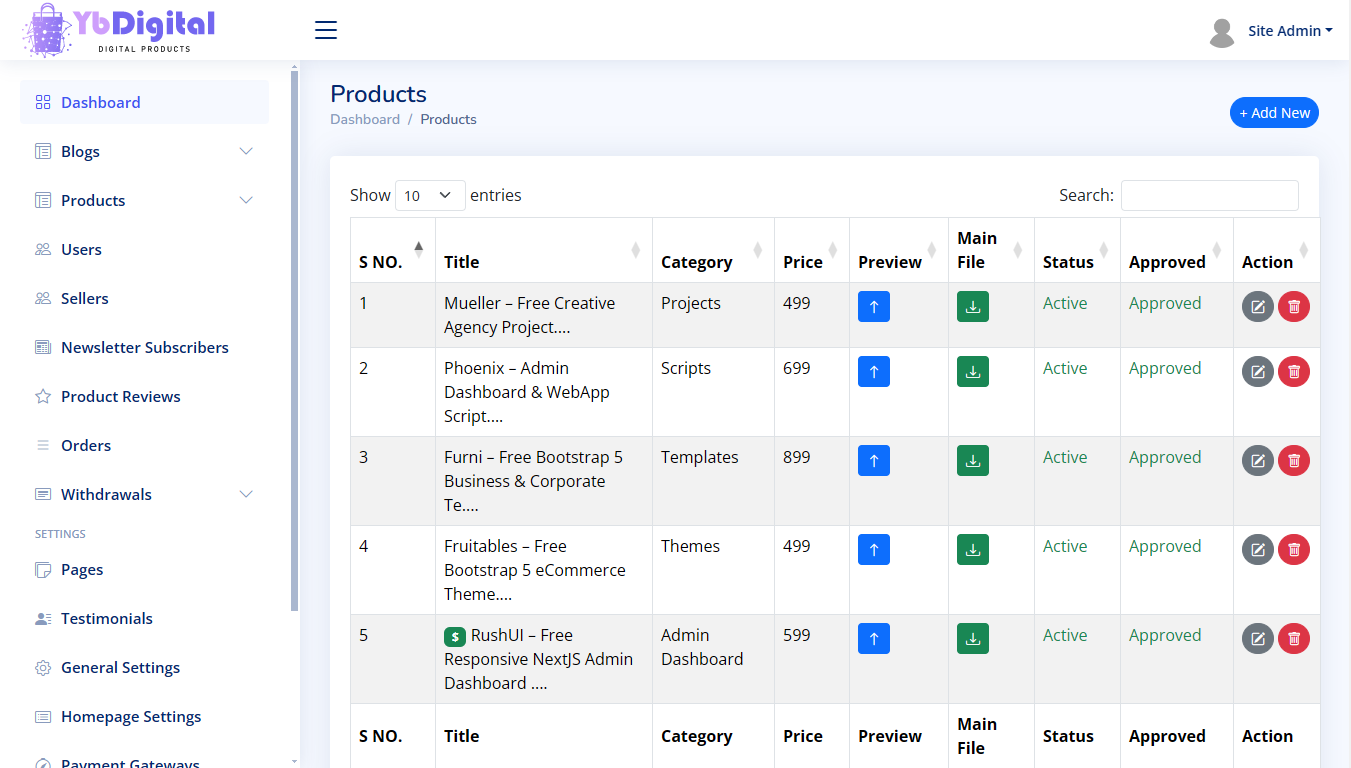Follow the Dashboard breadcrumb link
Image resolution: width=1351 pixels, height=768 pixels.
click(365, 119)
